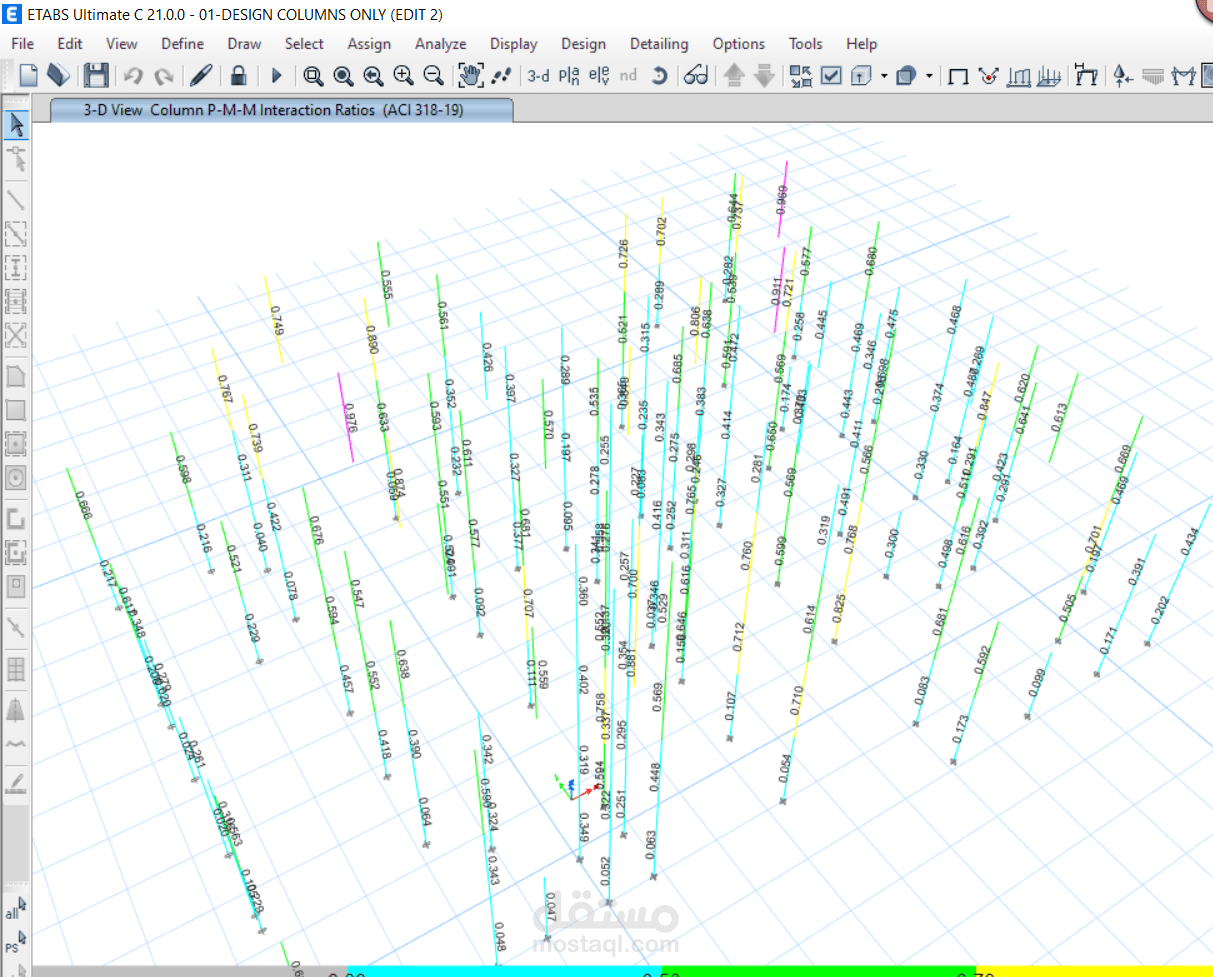Show undeformed shape frame icon
The width and height of the screenshot is (1213, 977).
(x=957, y=75)
